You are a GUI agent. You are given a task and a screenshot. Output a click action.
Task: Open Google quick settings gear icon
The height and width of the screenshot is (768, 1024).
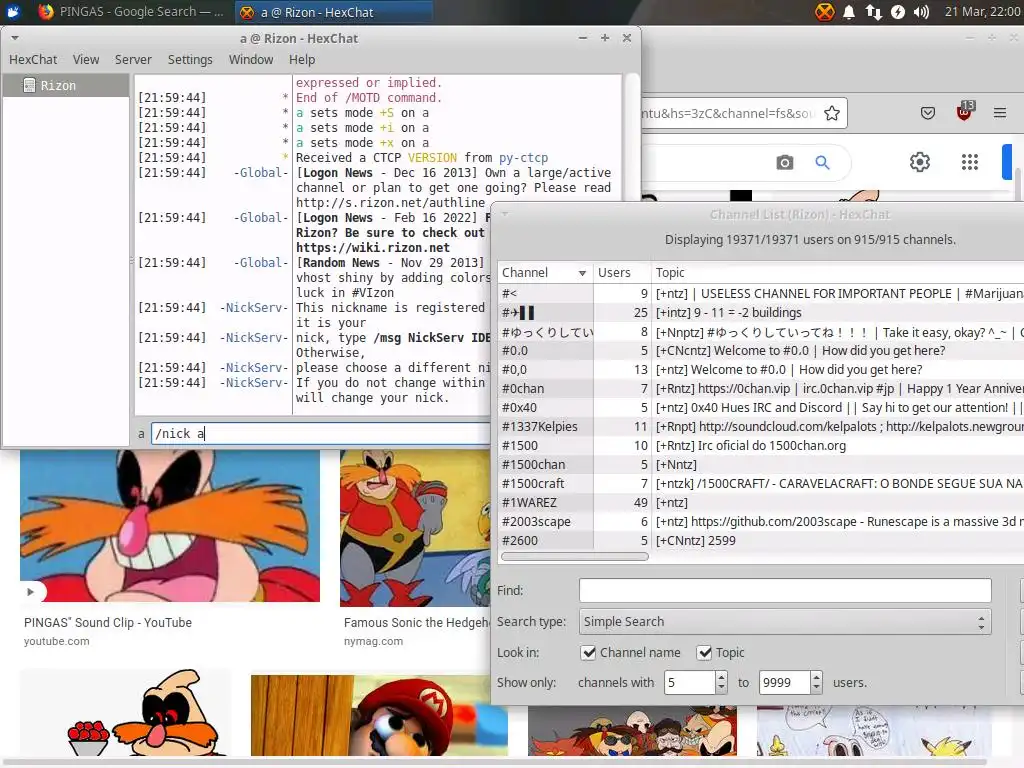[x=920, y=162]
